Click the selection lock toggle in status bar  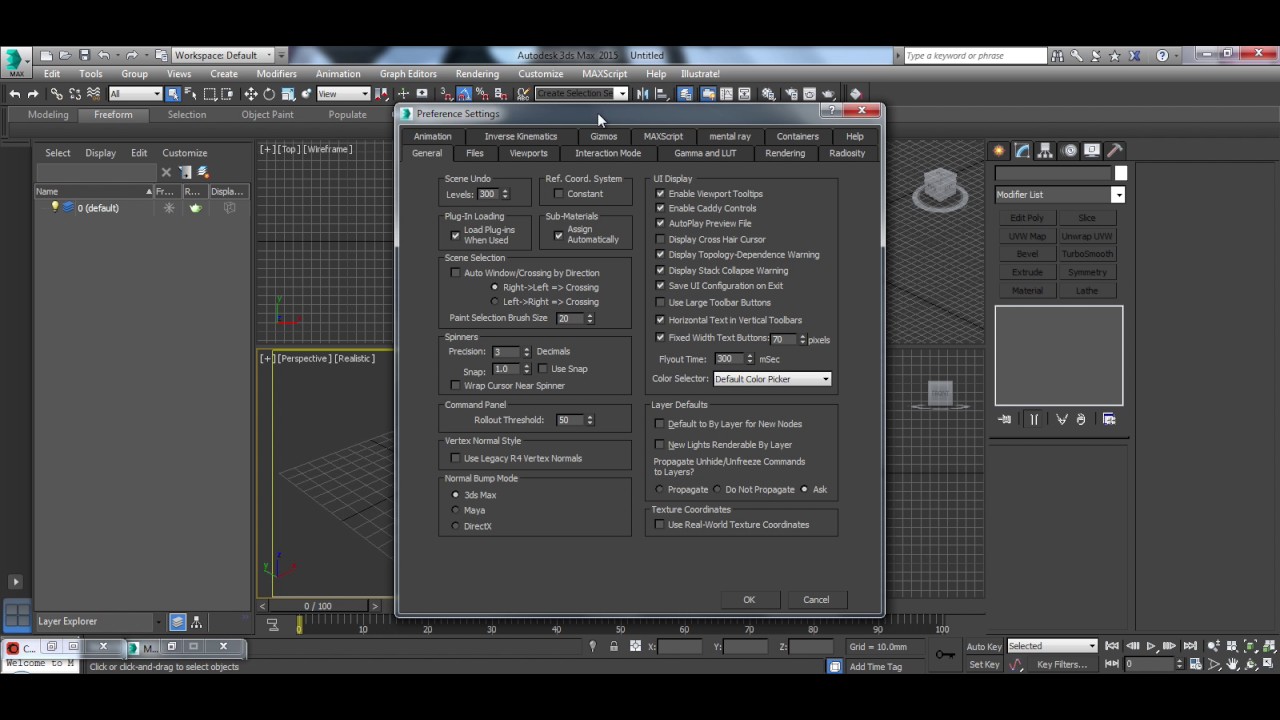click(x=614, y=647)
